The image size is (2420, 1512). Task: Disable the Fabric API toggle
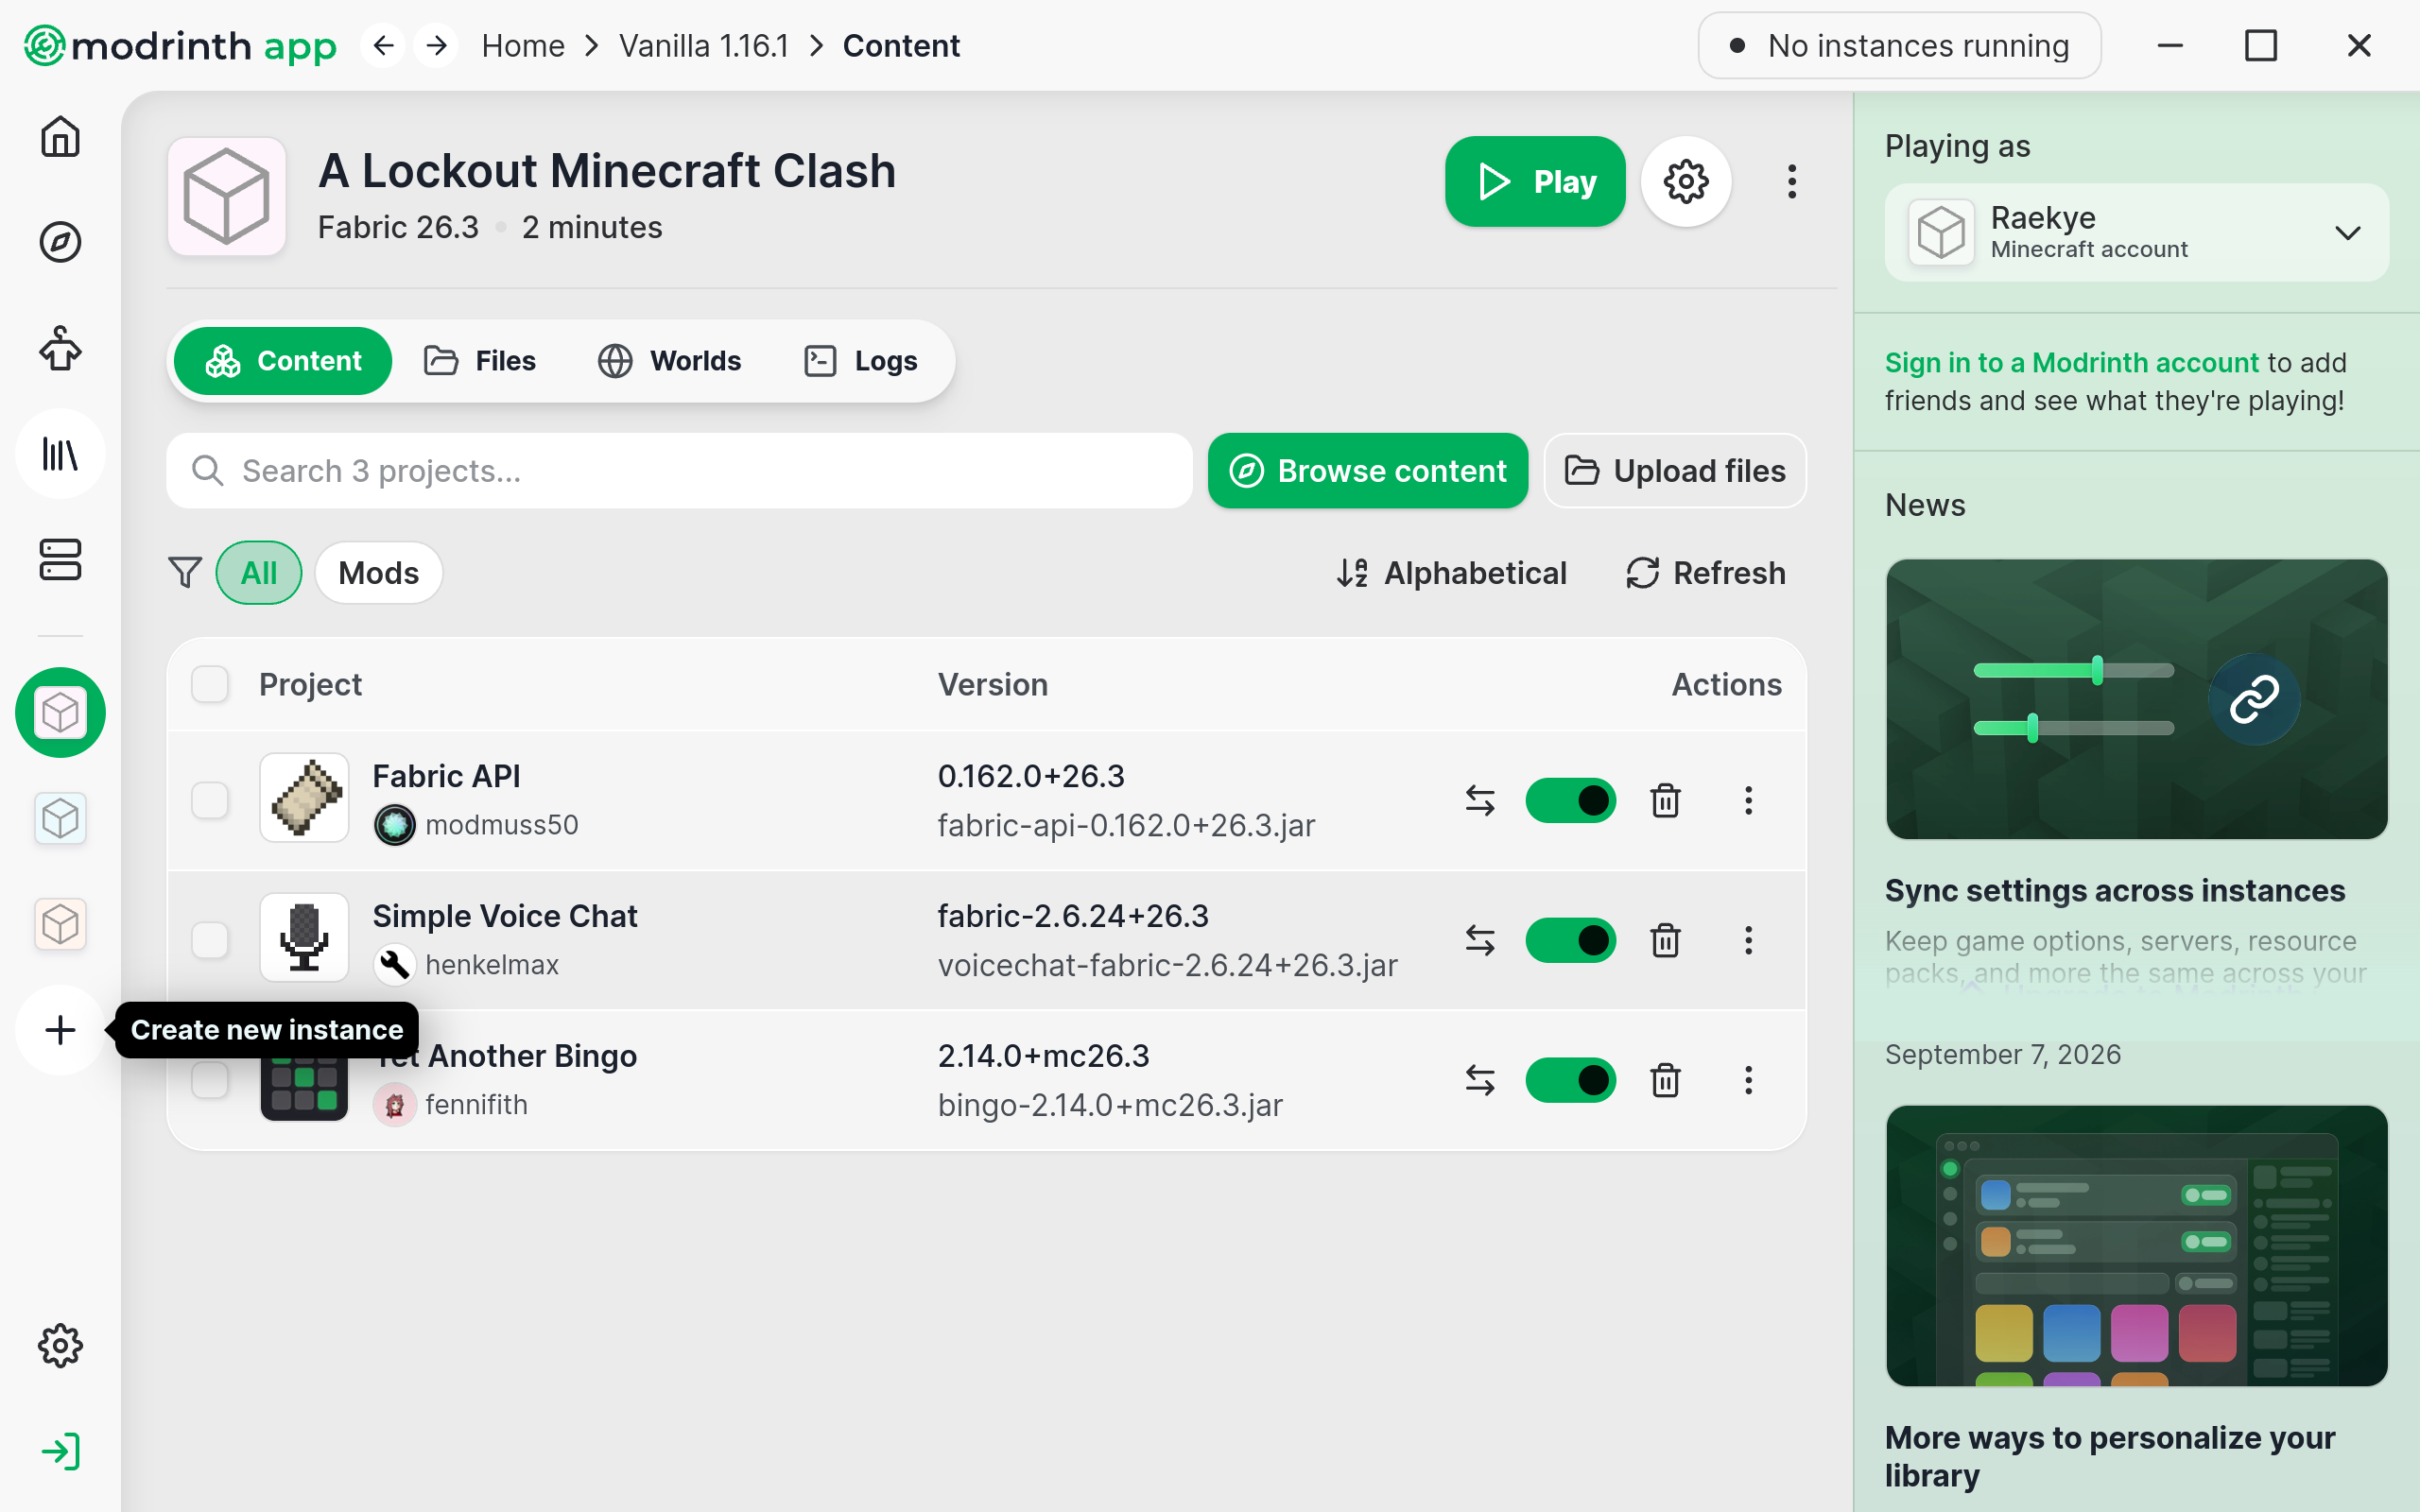coord(1570,800)
